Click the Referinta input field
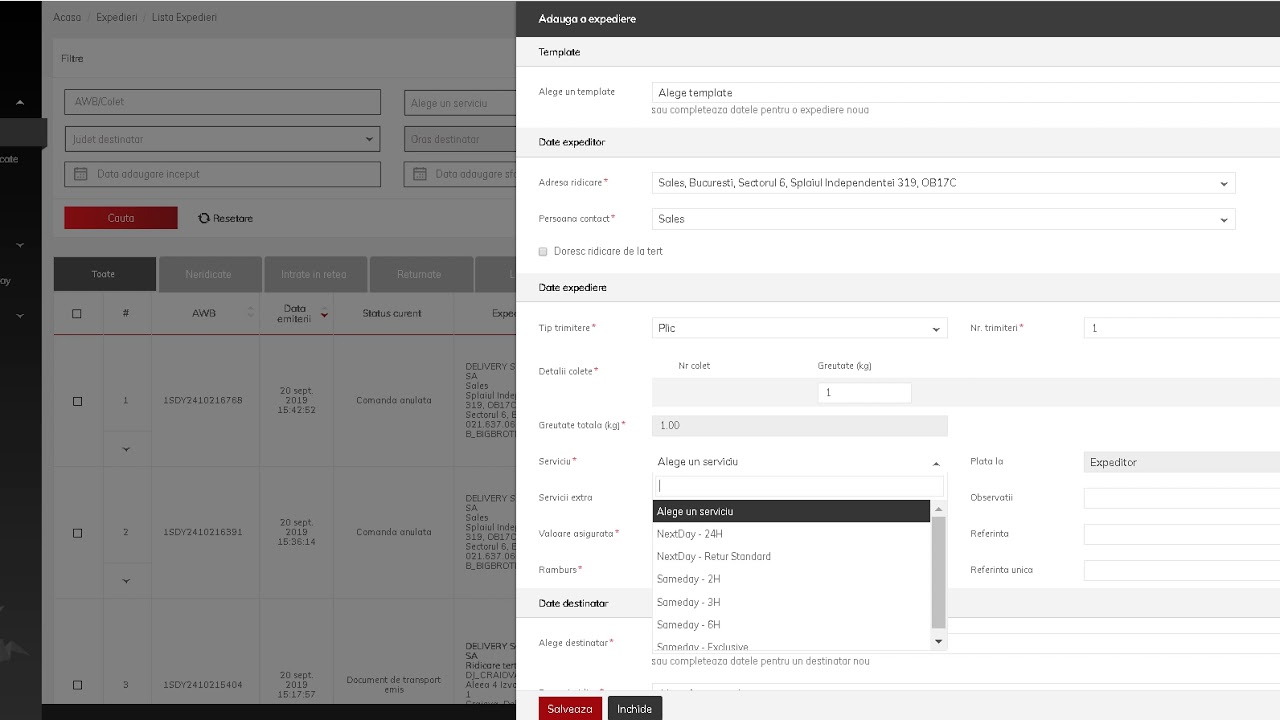The image size is (1280, 720). pos(1181,534)
